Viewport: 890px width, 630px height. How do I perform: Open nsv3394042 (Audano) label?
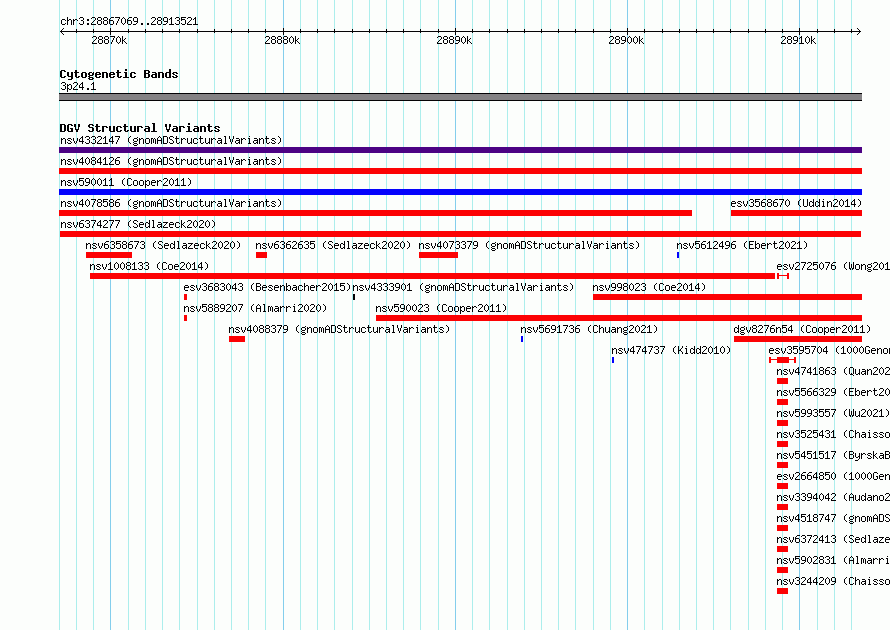click(833, 497)
